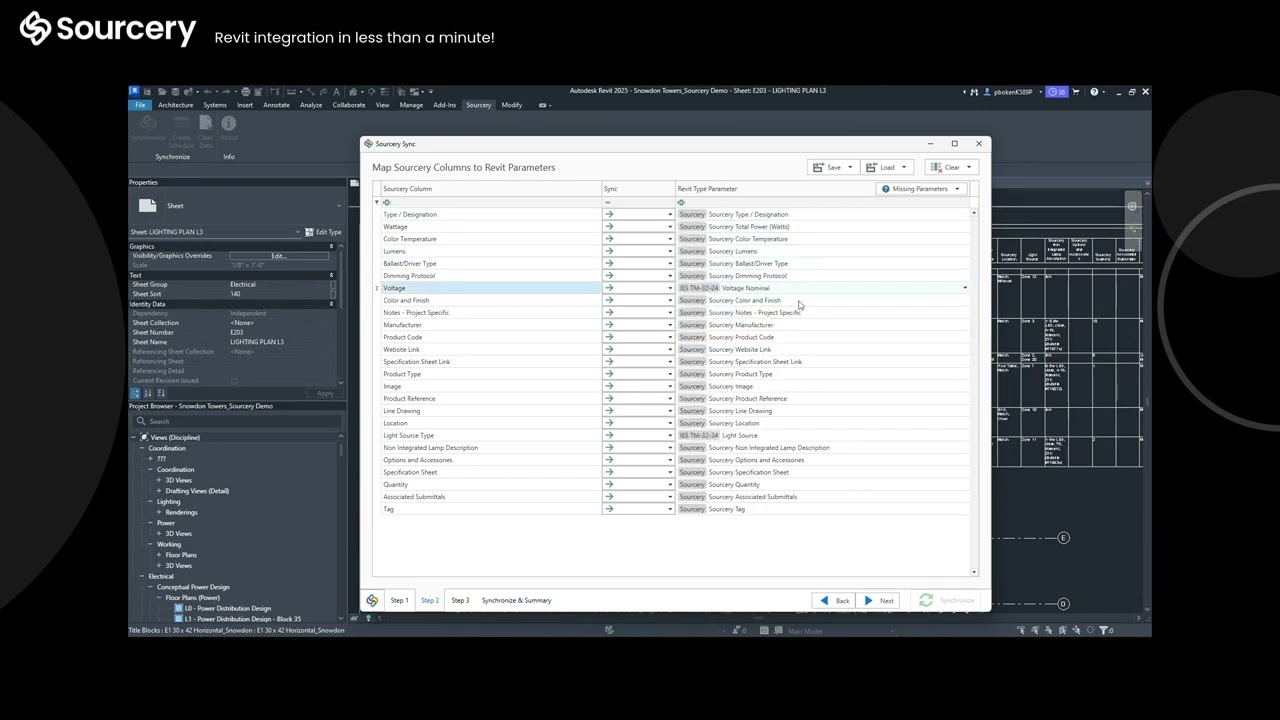Switch to the Annotate ribbon tab
This screenshot has width=1280, height=720.
pos(276,105)
